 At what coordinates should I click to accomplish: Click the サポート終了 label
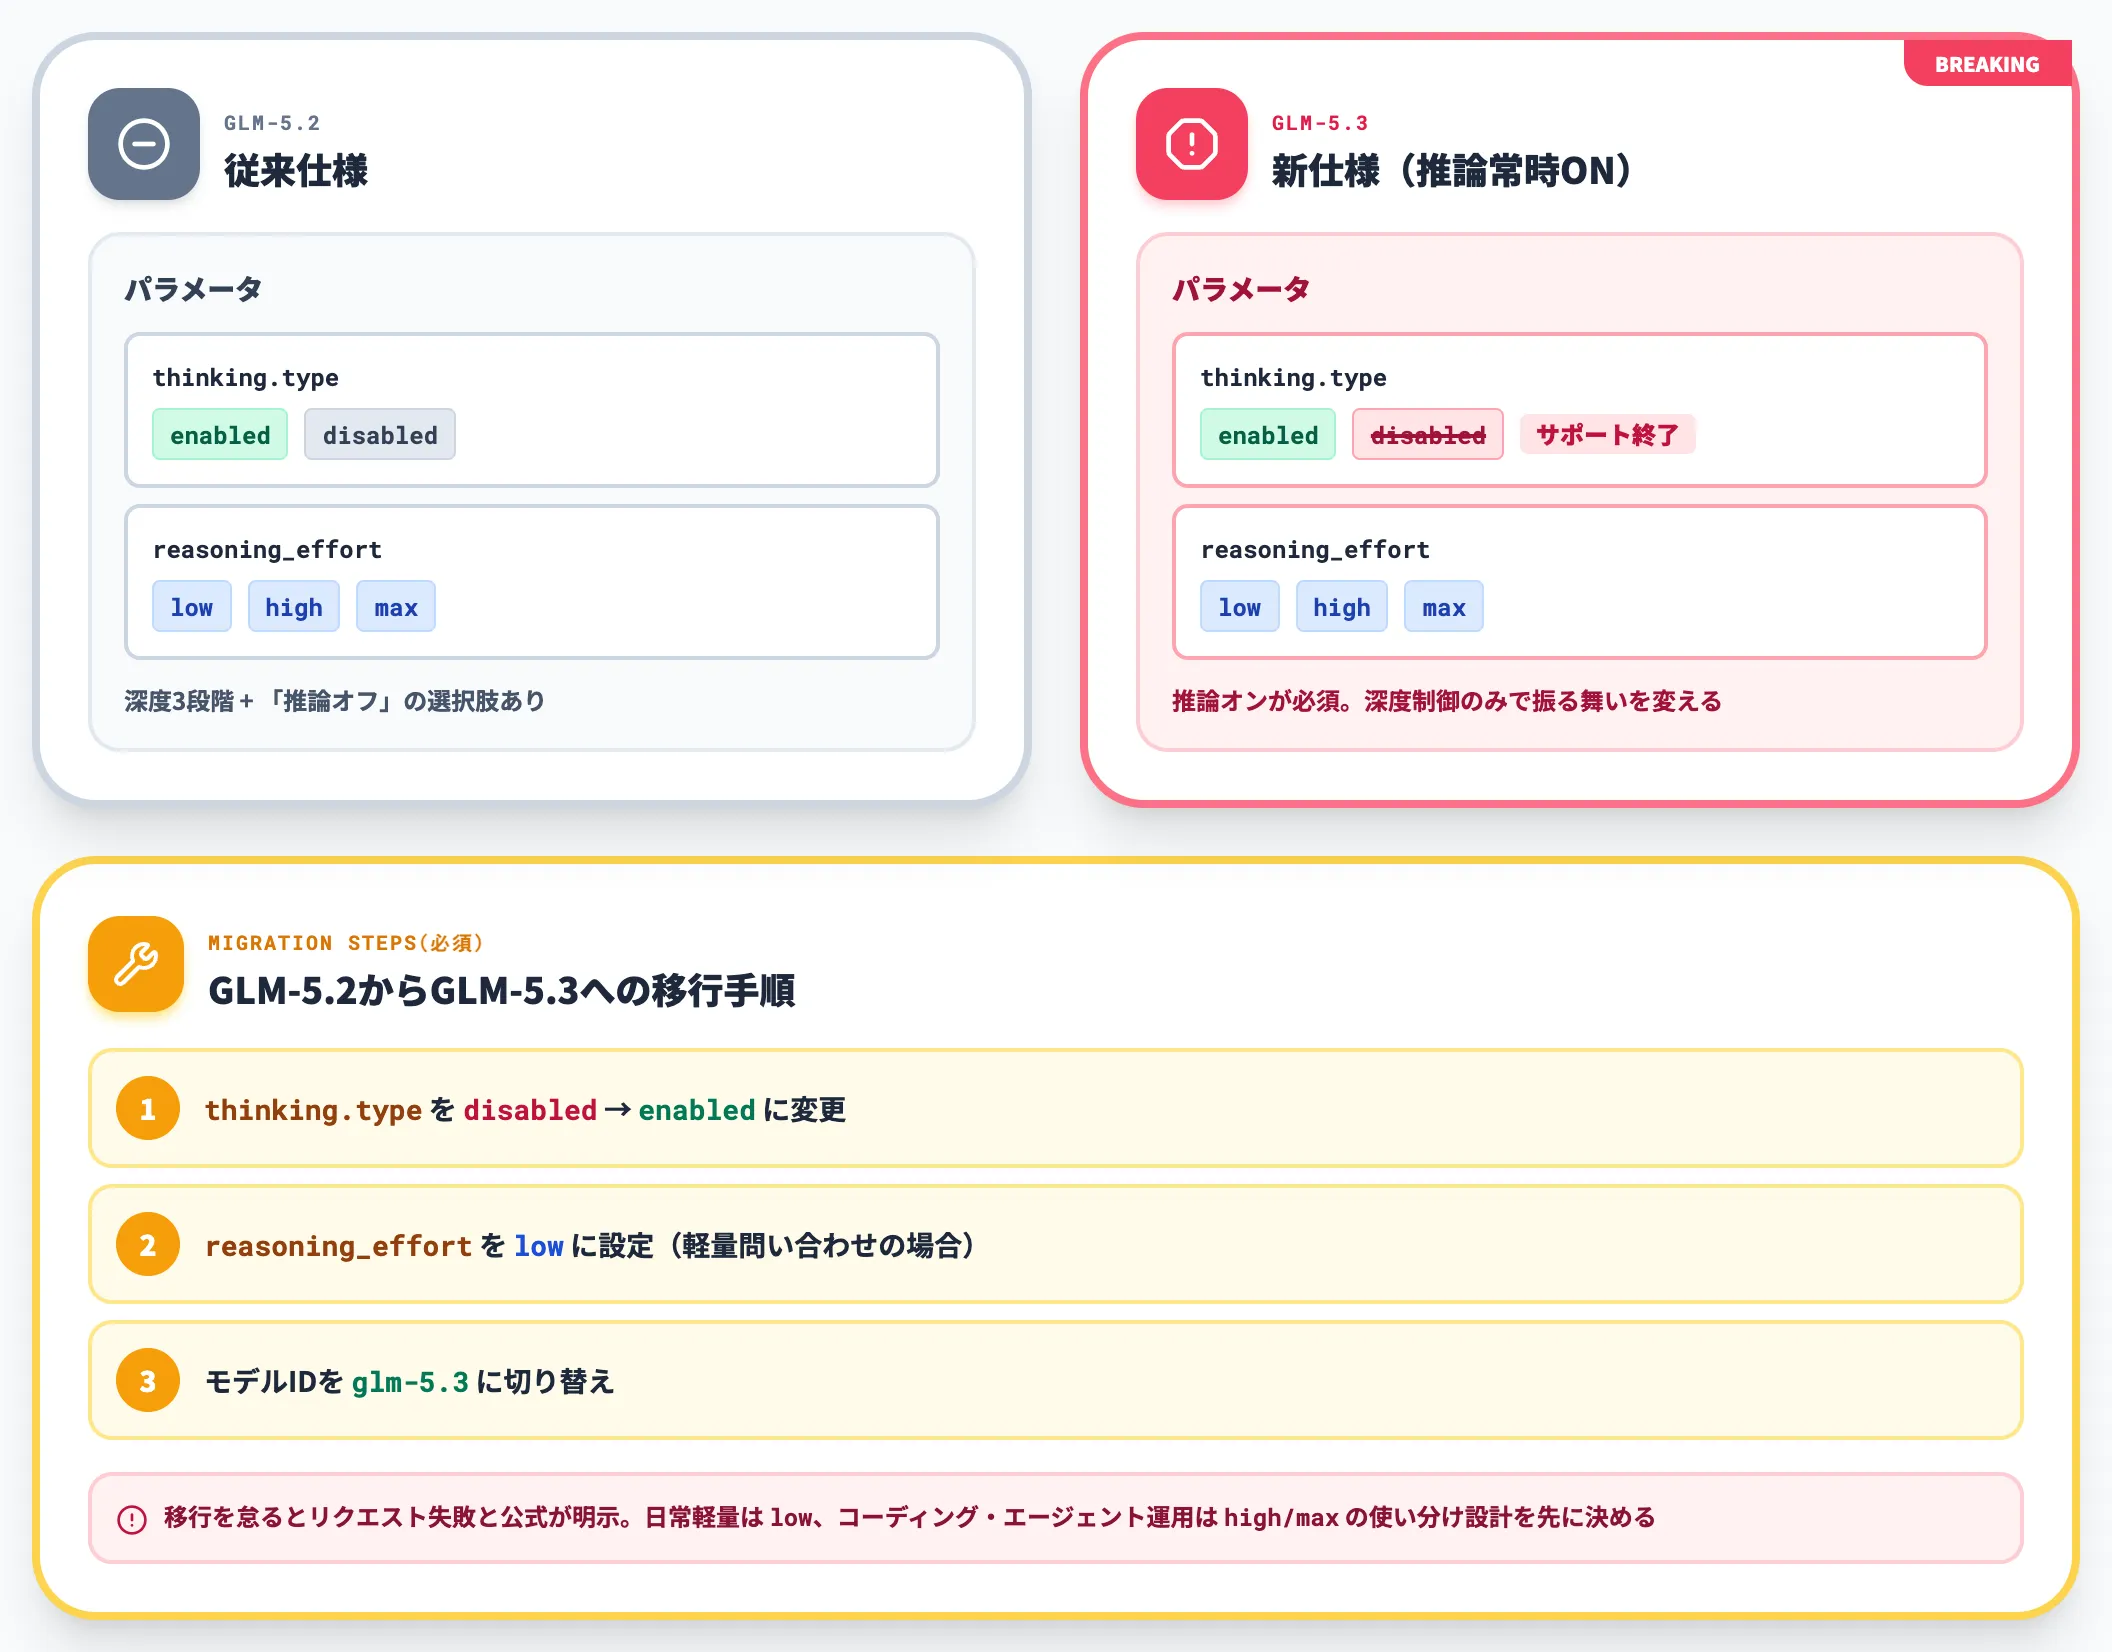(x=1608, y=434)
